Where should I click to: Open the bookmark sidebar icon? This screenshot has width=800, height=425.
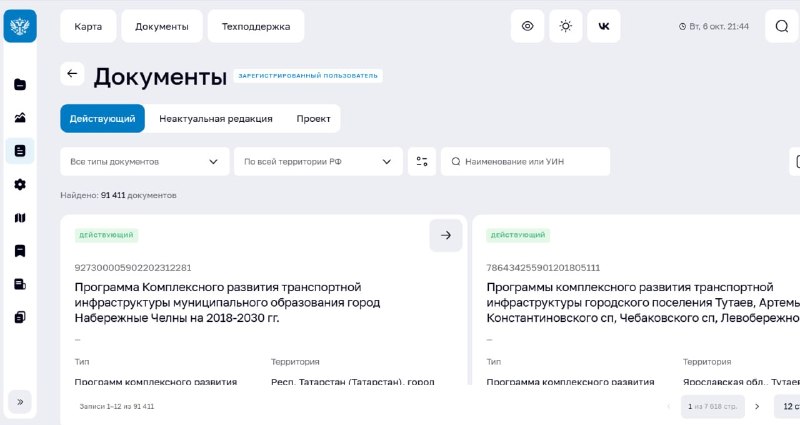20,251
